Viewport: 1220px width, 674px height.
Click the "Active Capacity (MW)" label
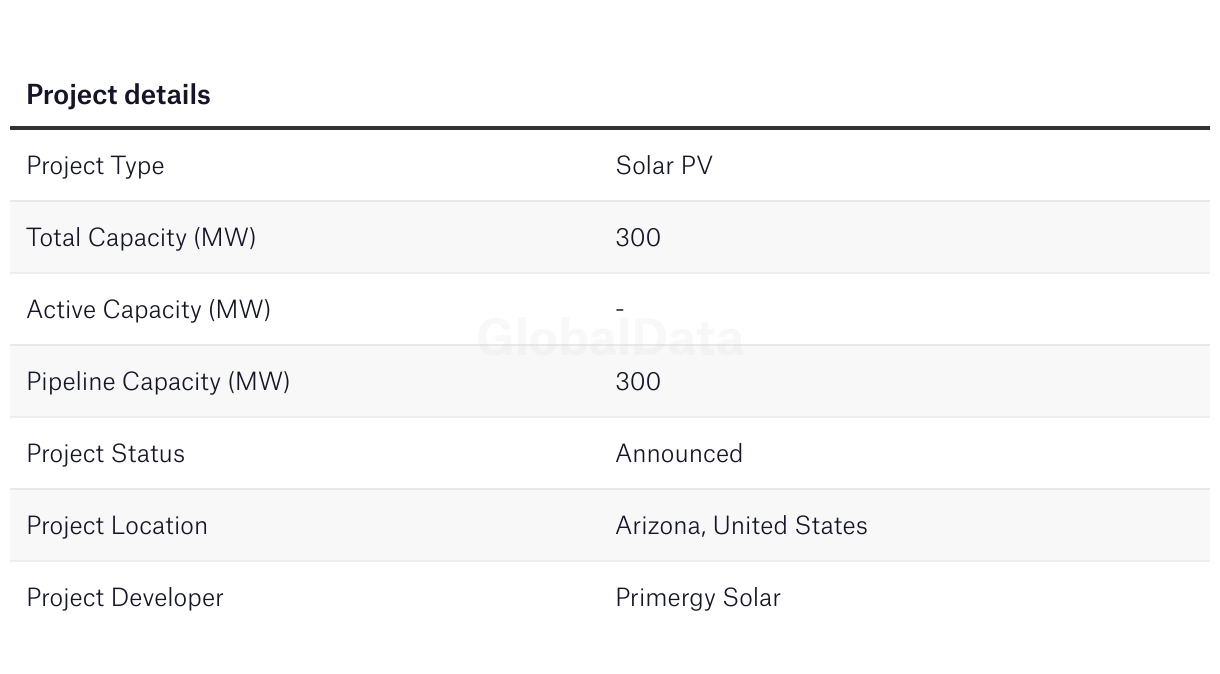[x=148, y=310]
